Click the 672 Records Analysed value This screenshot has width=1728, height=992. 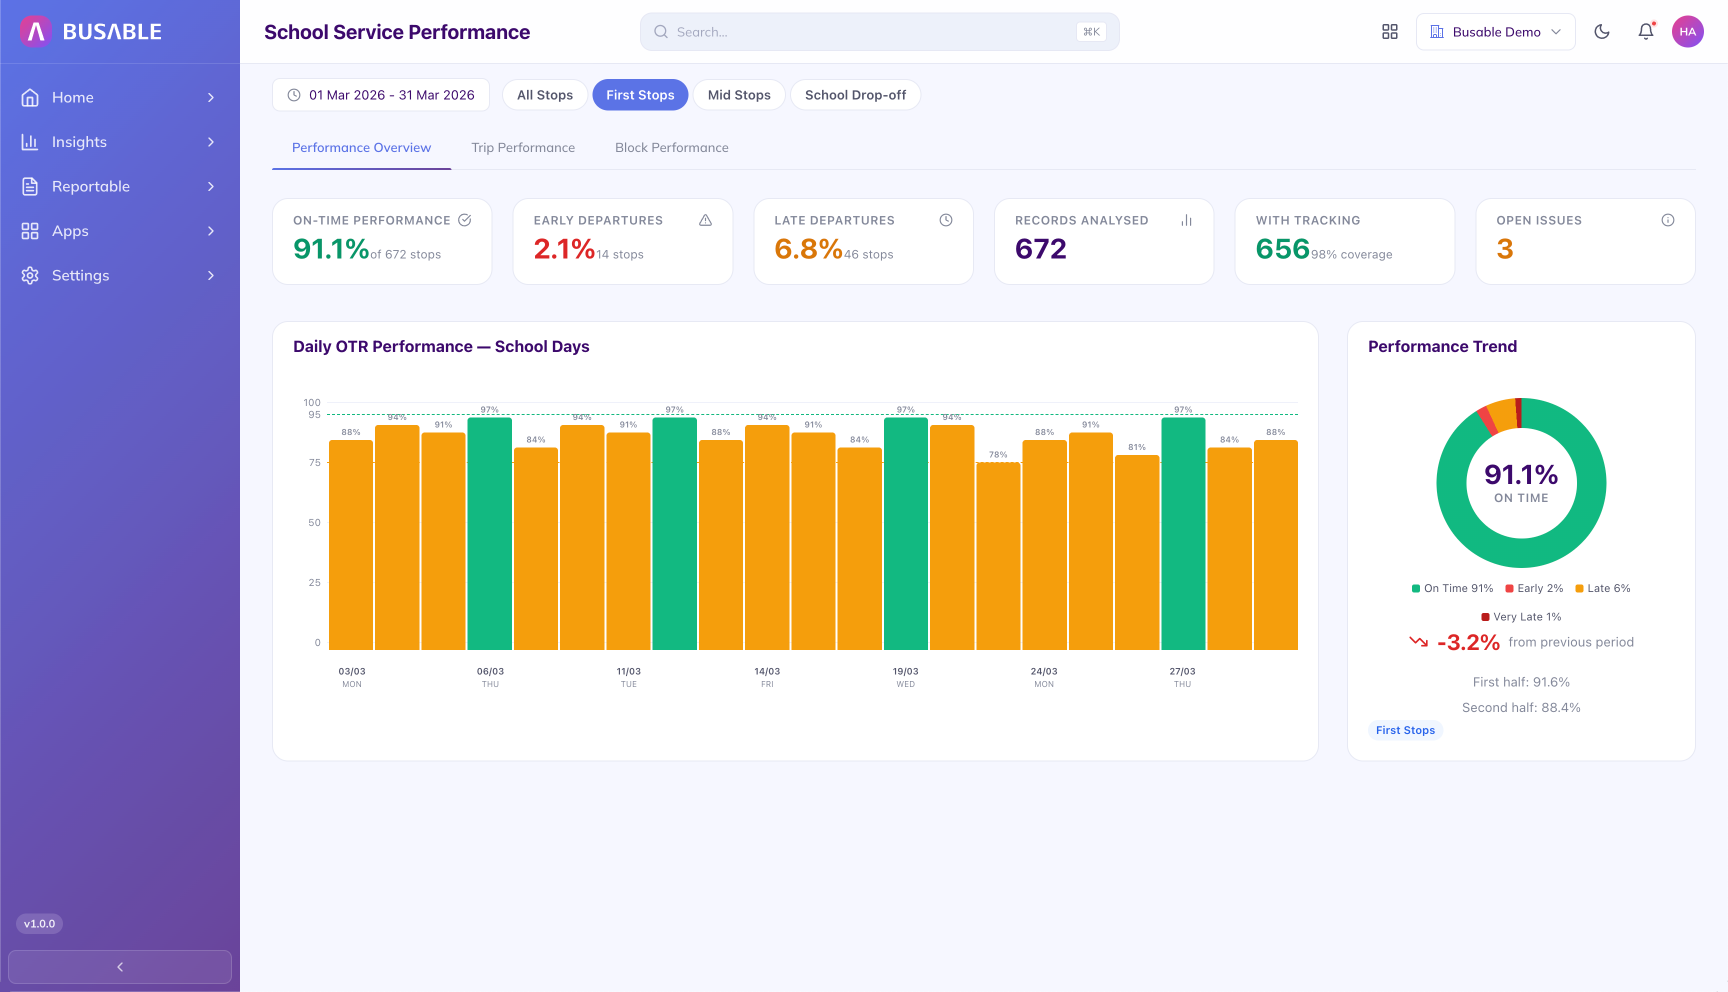[1041, 249]
